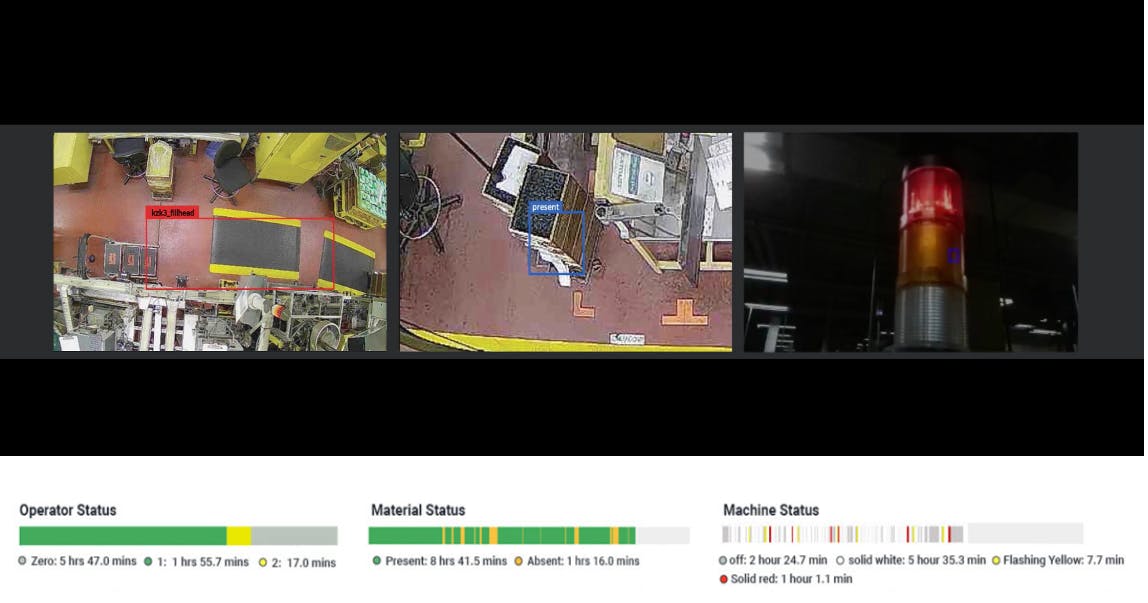This screenshot has height=603, width=1148.
Task: Click the yellow segment in the Operator Status timeline
Action: (x=240, y=535)
